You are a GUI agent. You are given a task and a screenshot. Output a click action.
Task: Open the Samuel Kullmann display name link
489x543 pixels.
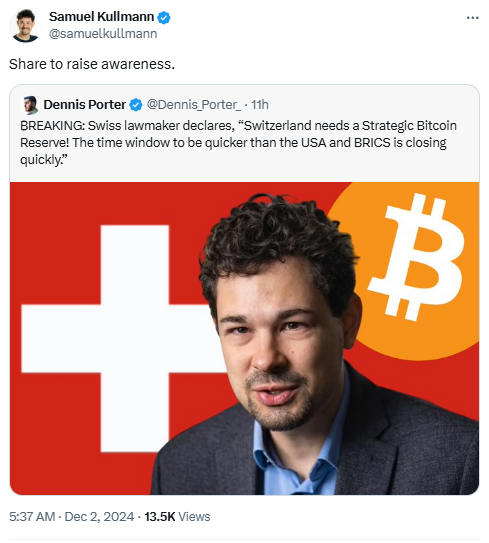pyautogui.click(x=101, y=16)
